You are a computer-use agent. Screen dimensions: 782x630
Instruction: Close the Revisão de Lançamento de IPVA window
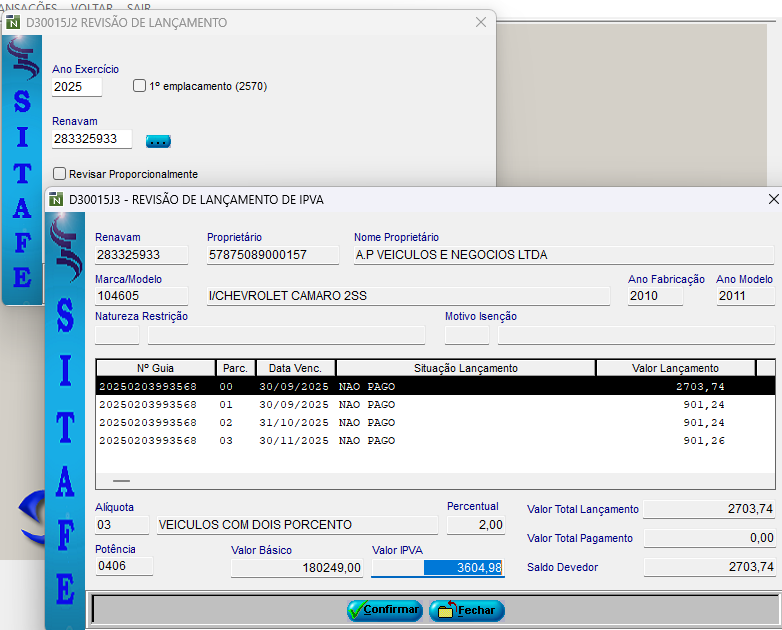773,200
